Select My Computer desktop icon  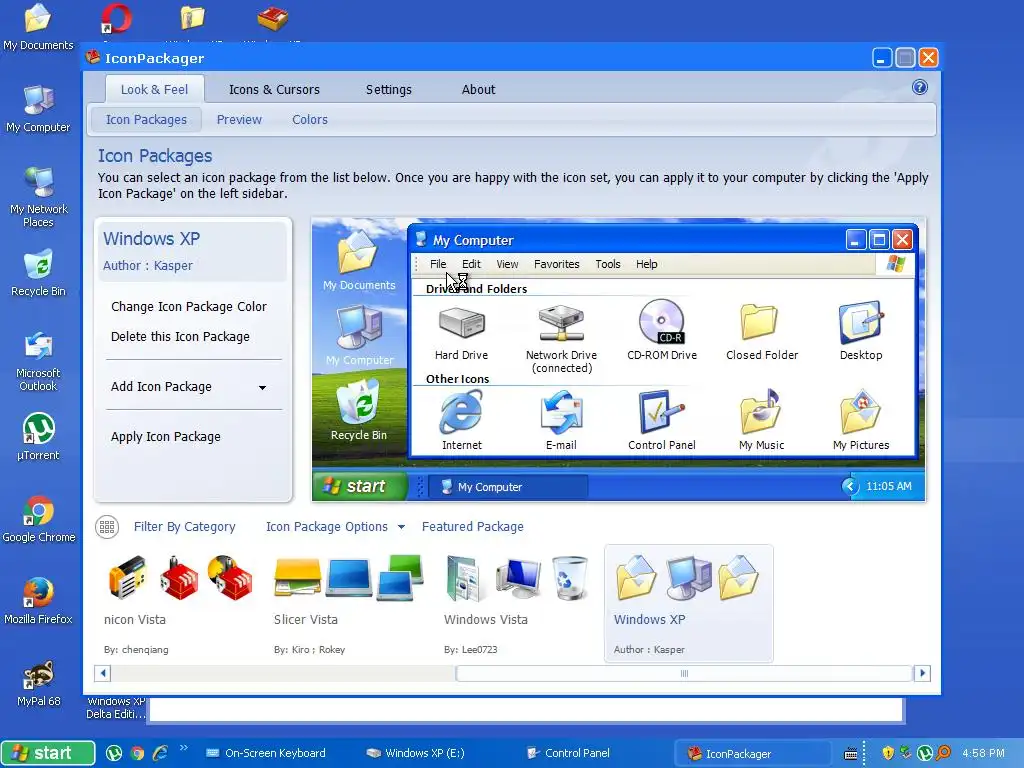tap(38, 109)
